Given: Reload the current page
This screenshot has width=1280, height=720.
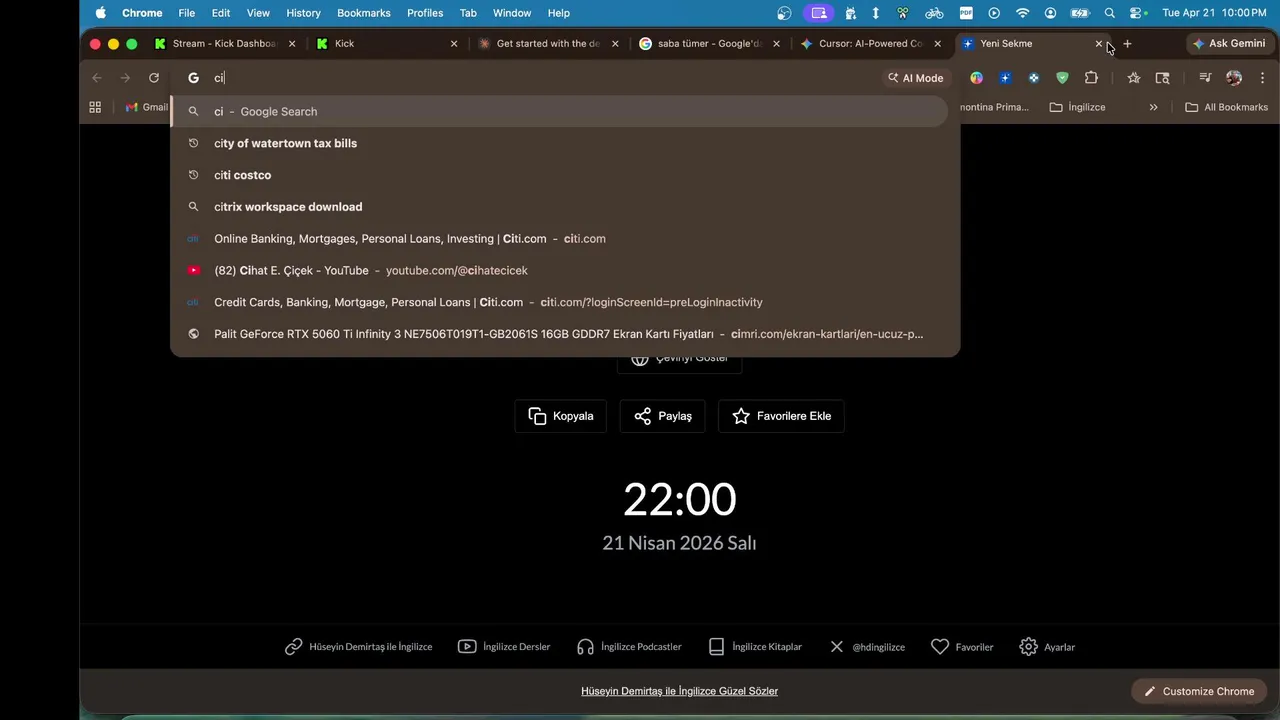Looking at the screenshot, I should click(x=154, y=78).
